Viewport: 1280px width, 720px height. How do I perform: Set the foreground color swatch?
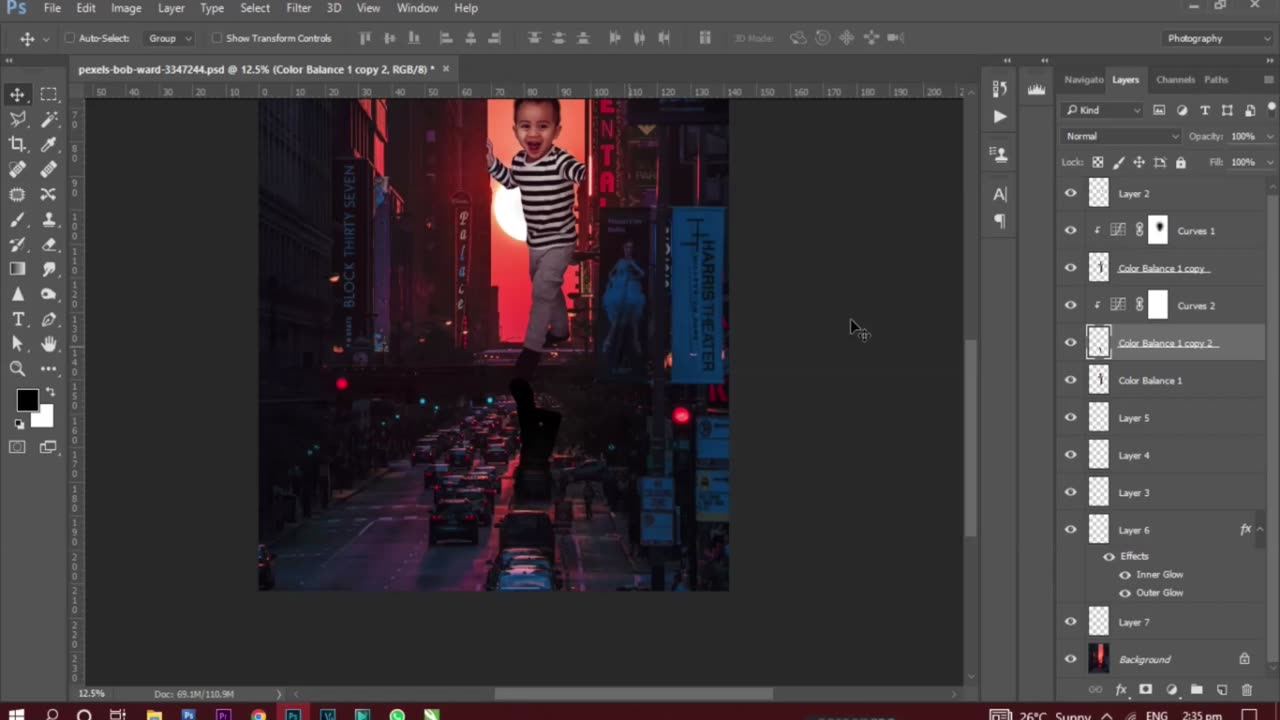(x=27, y=400)
